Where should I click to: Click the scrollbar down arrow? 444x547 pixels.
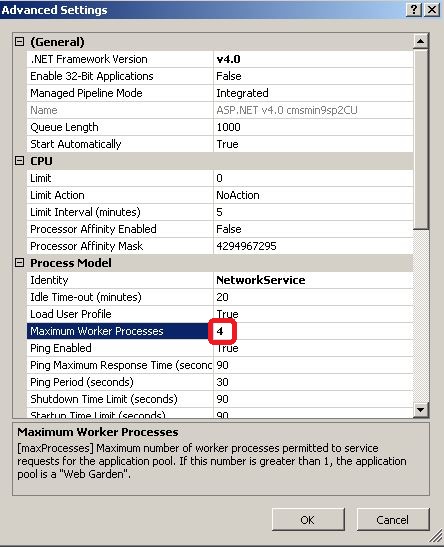[421, 410]
